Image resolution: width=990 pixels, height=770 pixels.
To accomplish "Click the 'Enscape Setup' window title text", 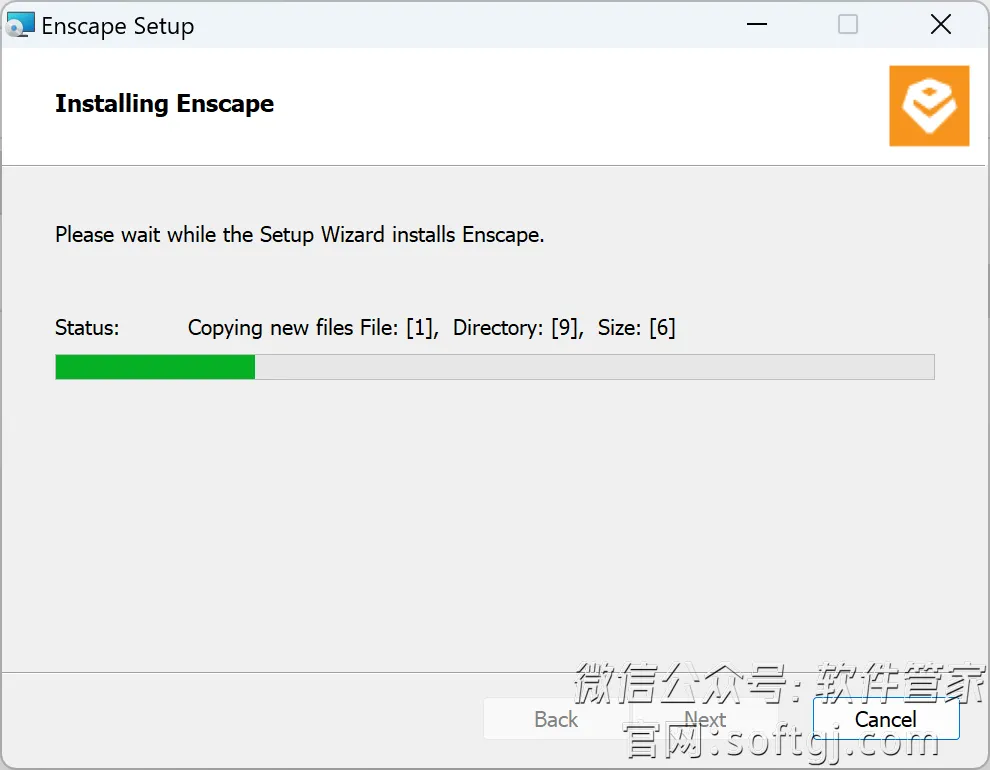I will point(117,26).
